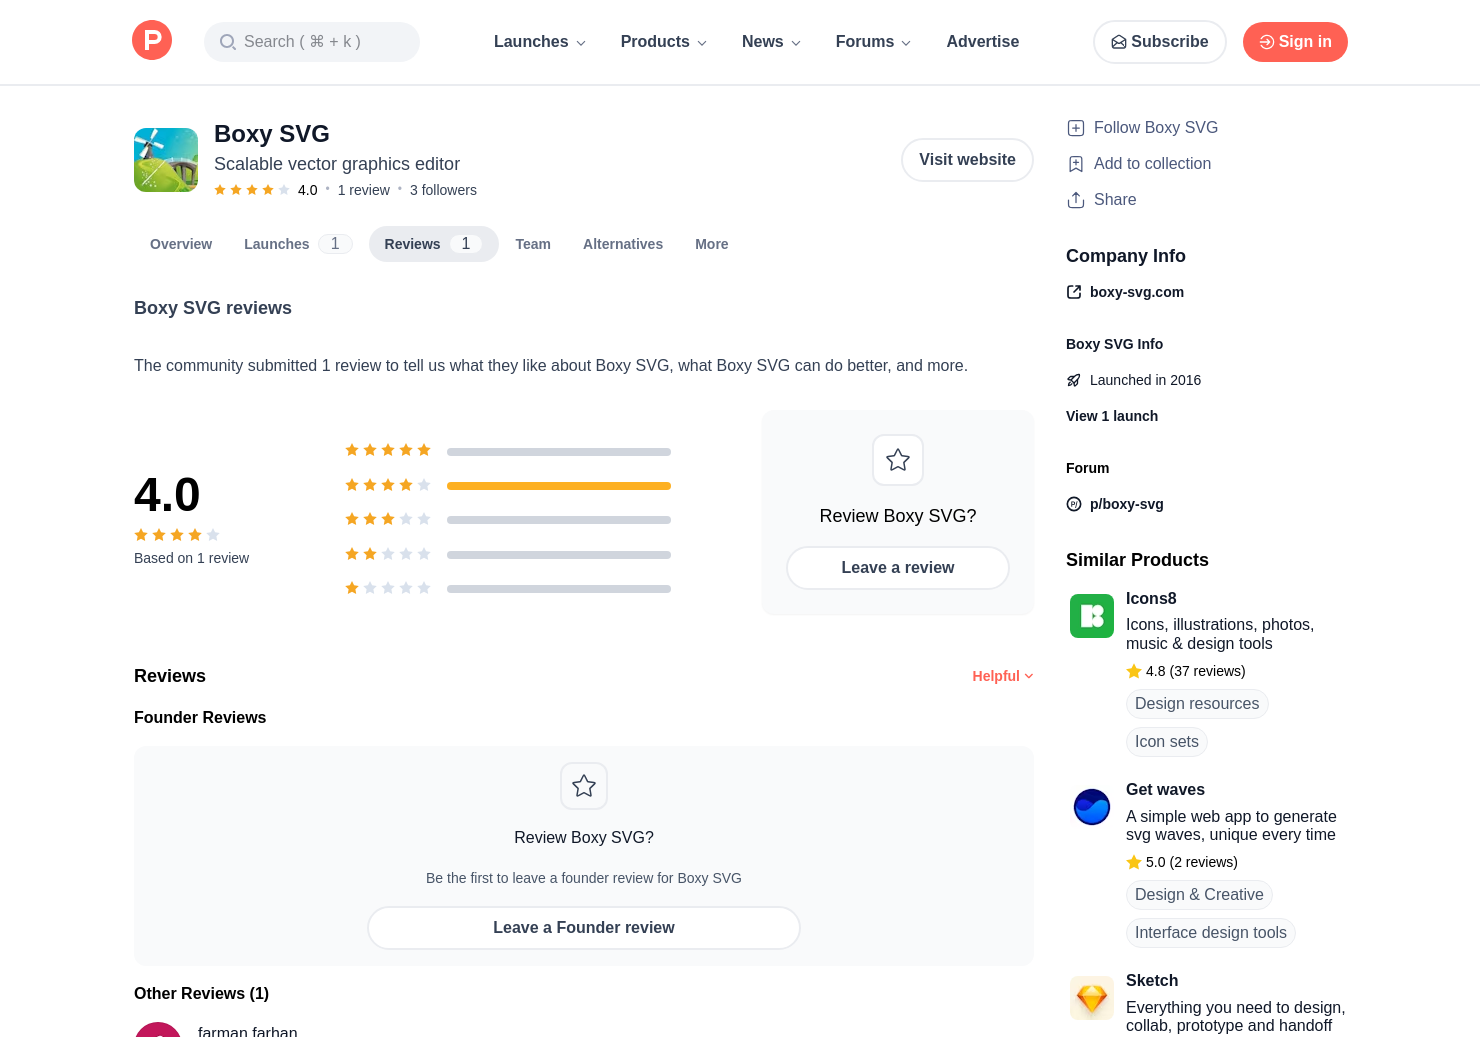Viewport: 1480px width, 1037px height.
Task: Open the Sketch product title
Action: click(x=1152, y=981)
